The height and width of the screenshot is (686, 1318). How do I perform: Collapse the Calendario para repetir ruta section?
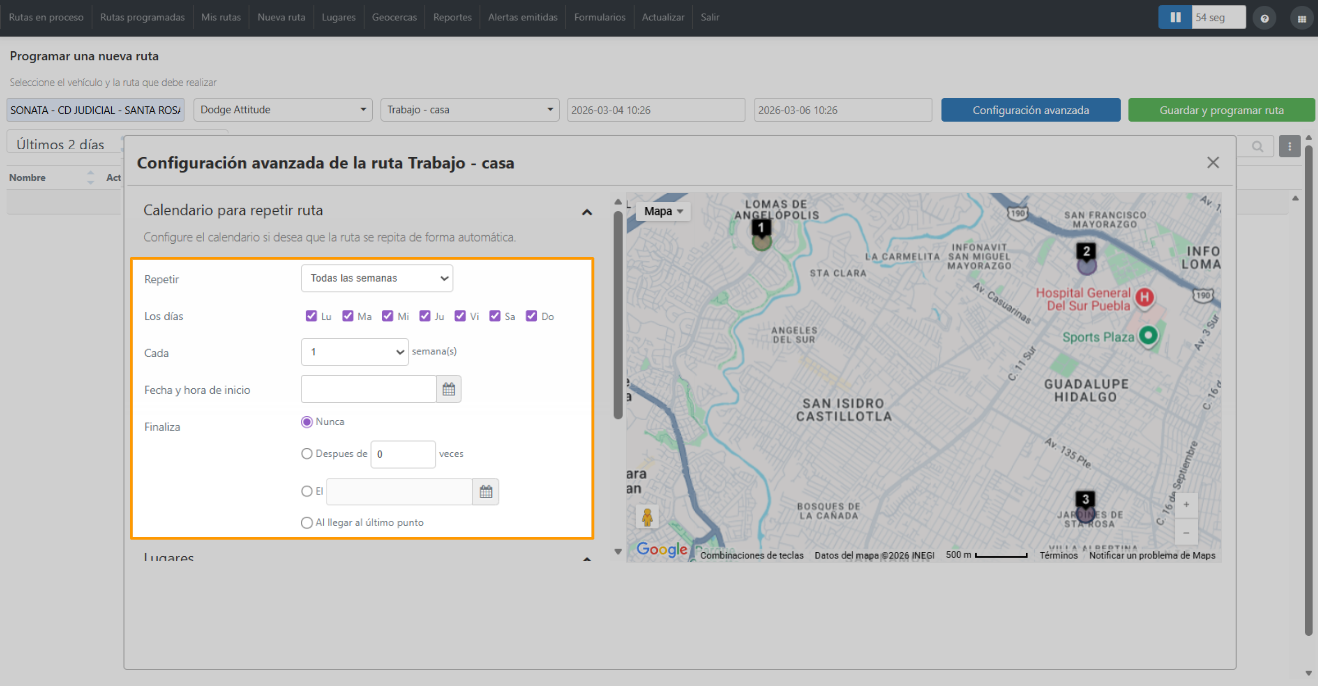pyautogui.click(x=587, y=212)
